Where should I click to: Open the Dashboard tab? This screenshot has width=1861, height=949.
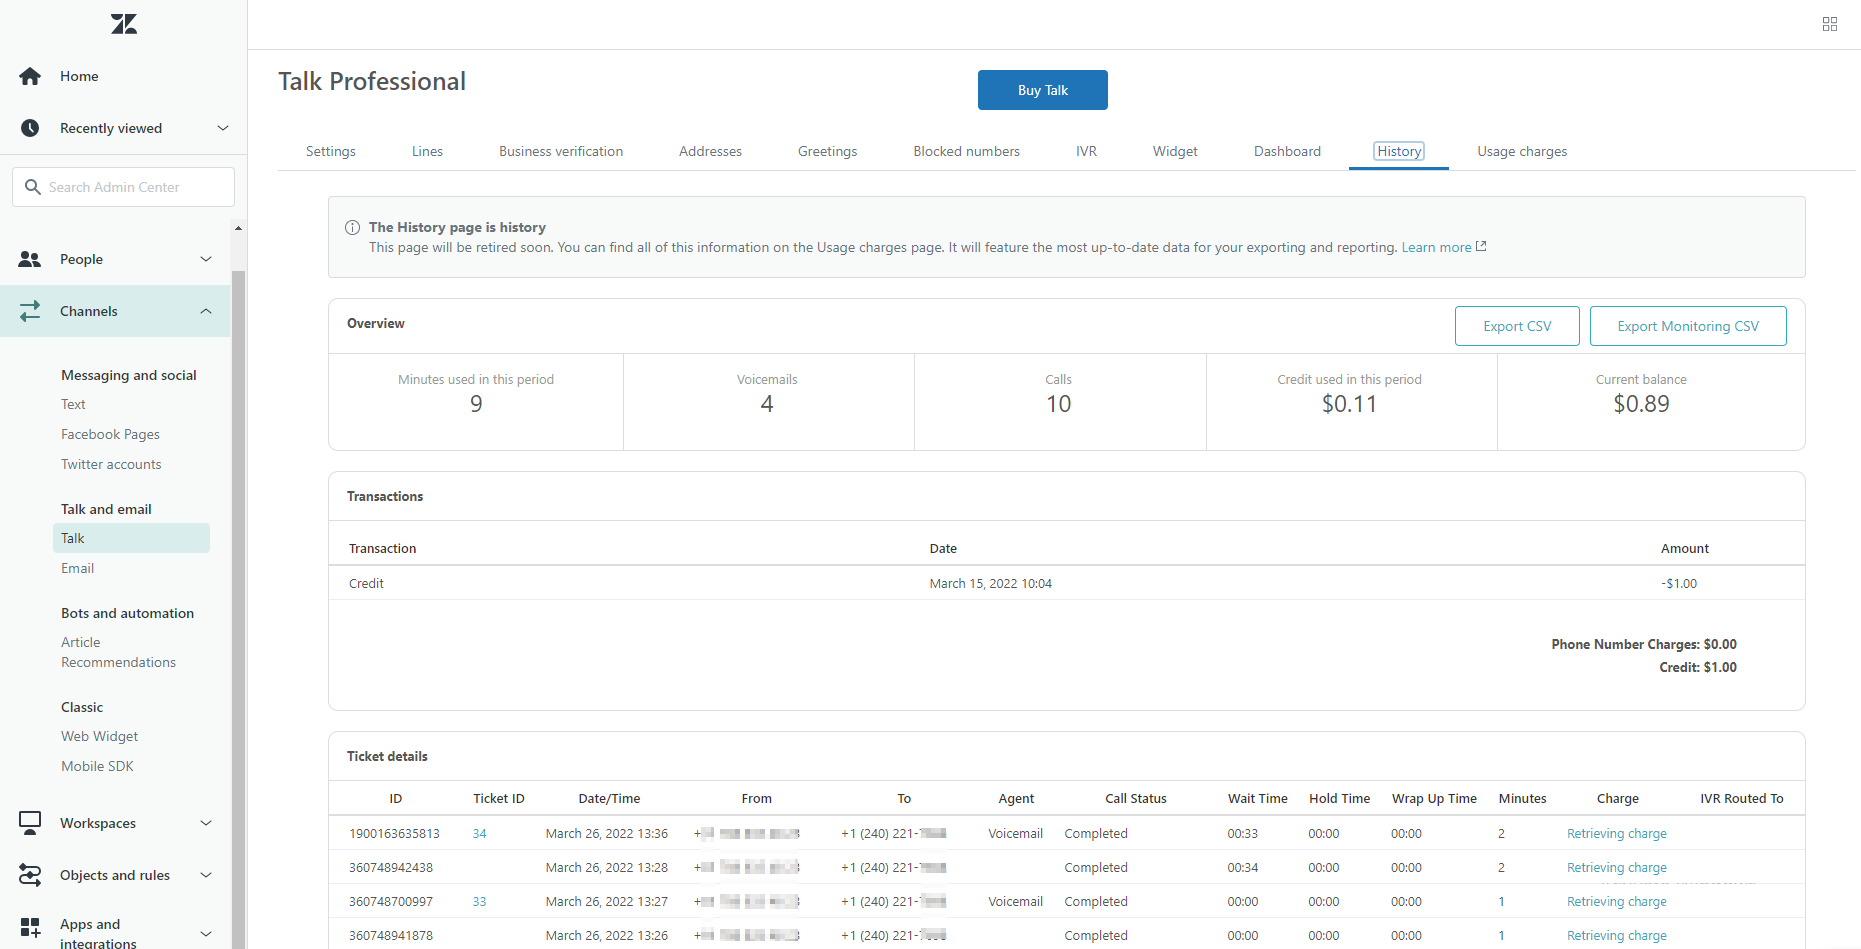(x=1287, y=151)
